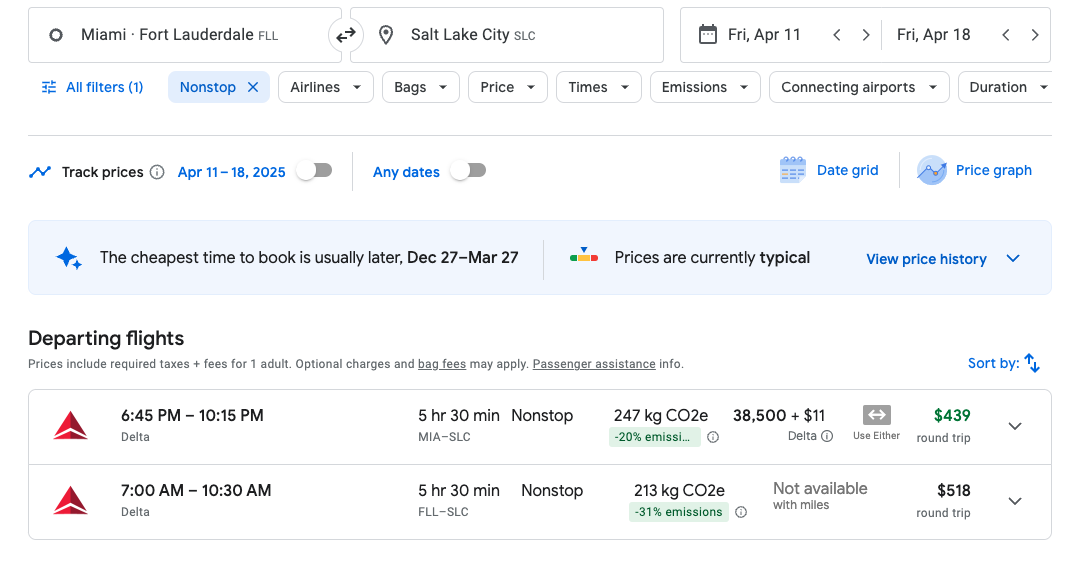Screen dimensions: 1073x565
Task: Open the Price filter dropdown
Action: (x=508, y=87)
